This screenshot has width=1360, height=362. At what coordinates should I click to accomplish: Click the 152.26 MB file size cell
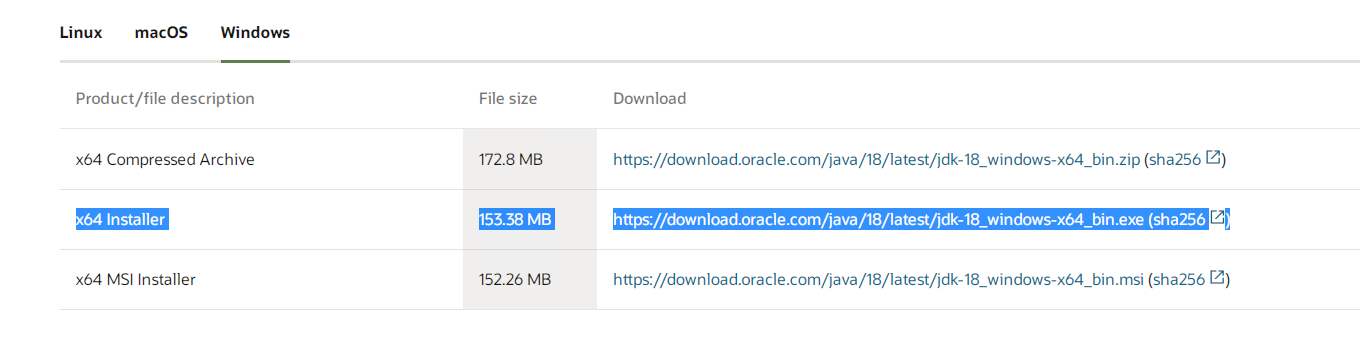point(515,279)
